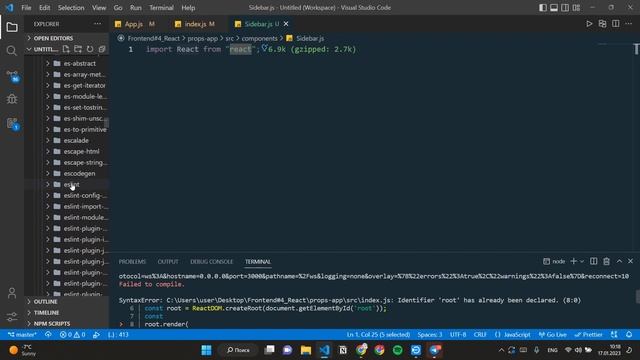
Task: Click the terminal panel scrollbar
Action: coord(637,297)
